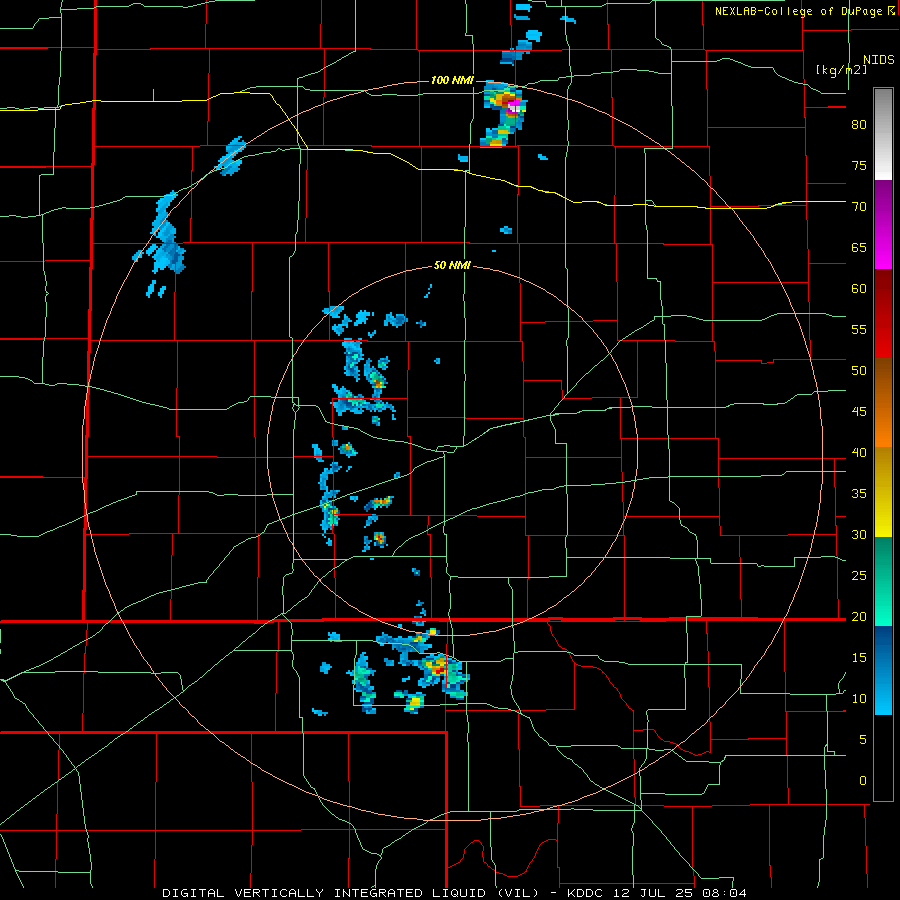Click the 100 NMI range ring label

(x=452, y=80)
